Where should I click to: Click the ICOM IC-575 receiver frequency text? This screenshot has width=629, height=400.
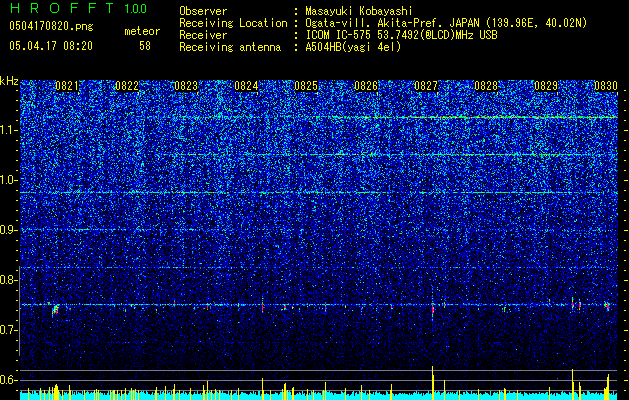pyautogui.click(x=401, y=35)
